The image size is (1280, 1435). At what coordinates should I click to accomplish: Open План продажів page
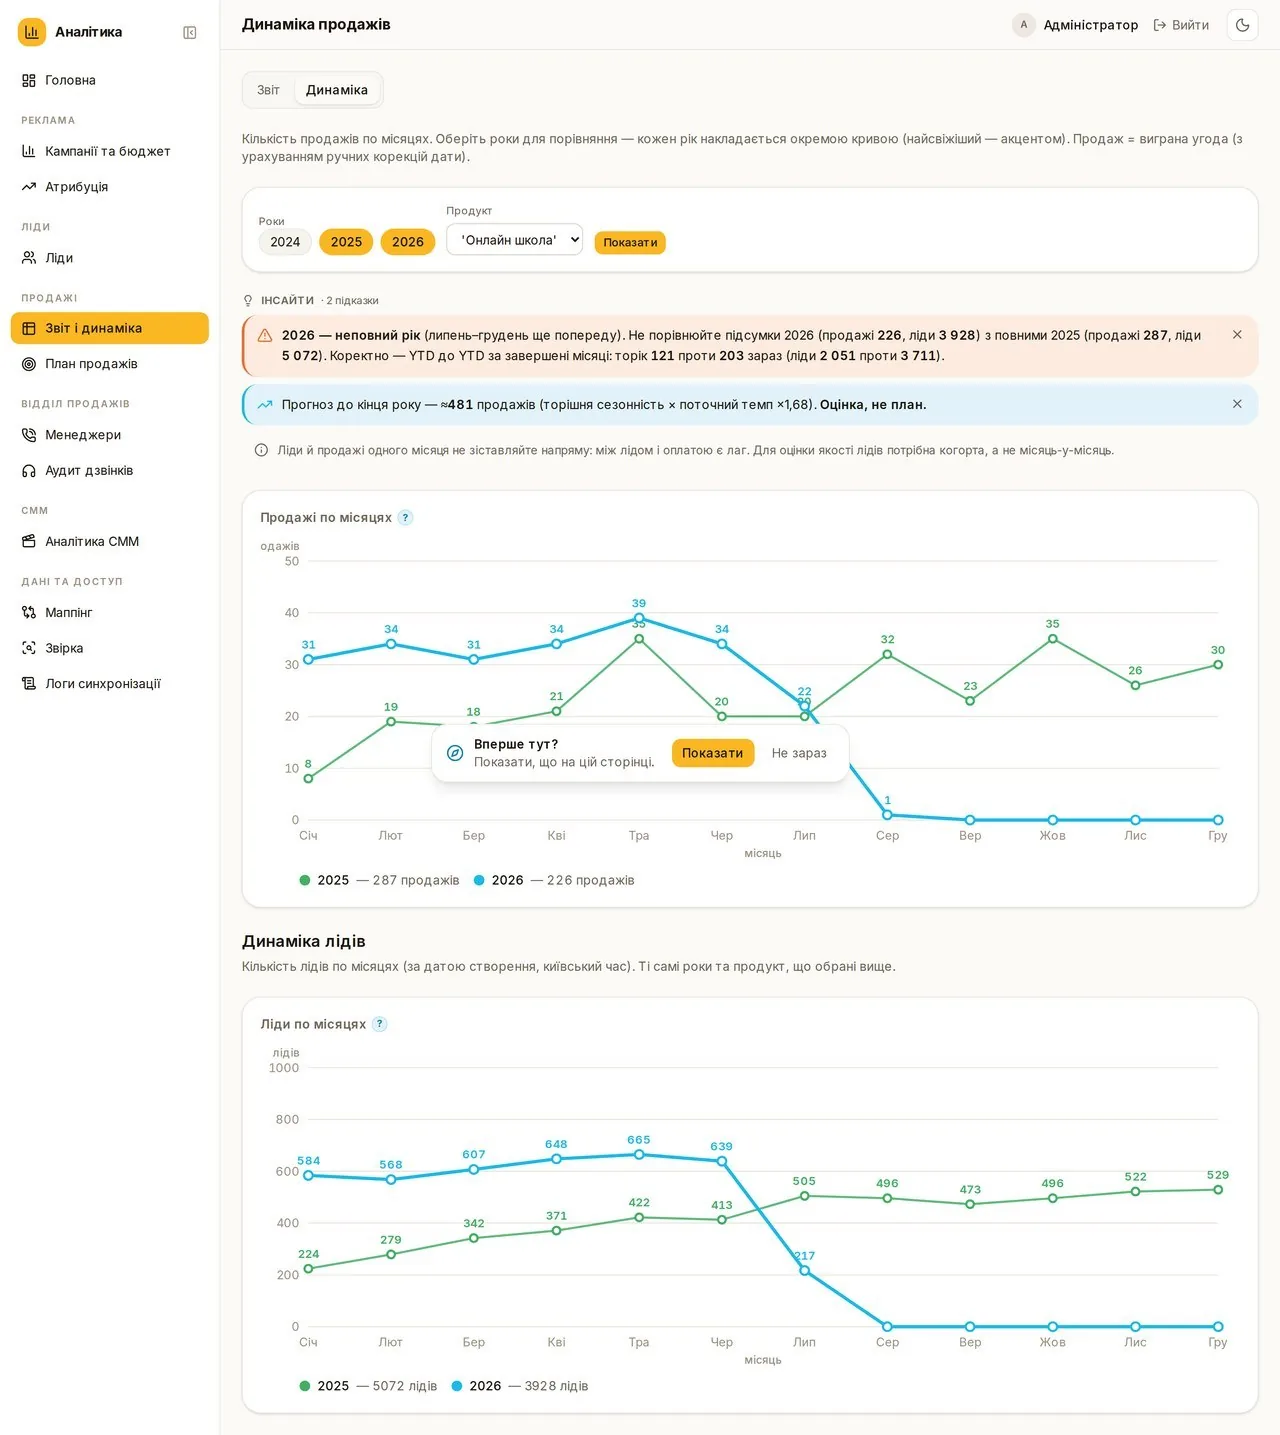110,364
